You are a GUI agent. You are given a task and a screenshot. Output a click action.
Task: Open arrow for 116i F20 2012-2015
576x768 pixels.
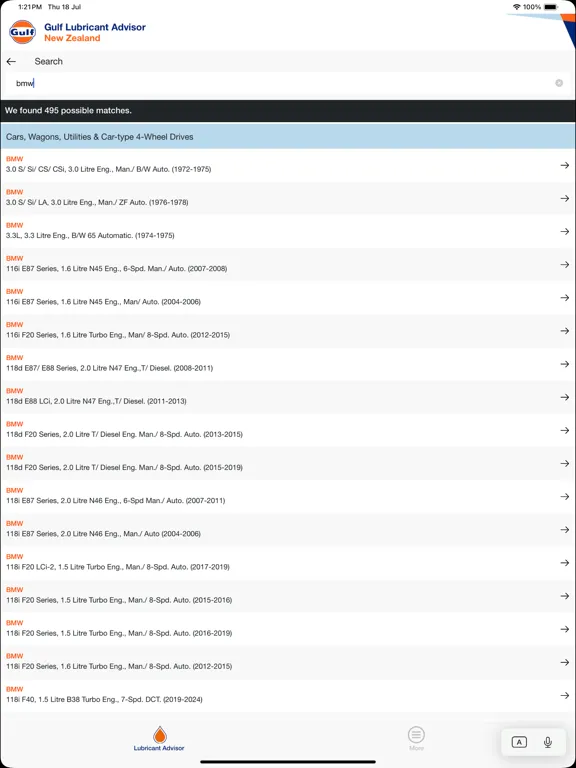point(565,331)
